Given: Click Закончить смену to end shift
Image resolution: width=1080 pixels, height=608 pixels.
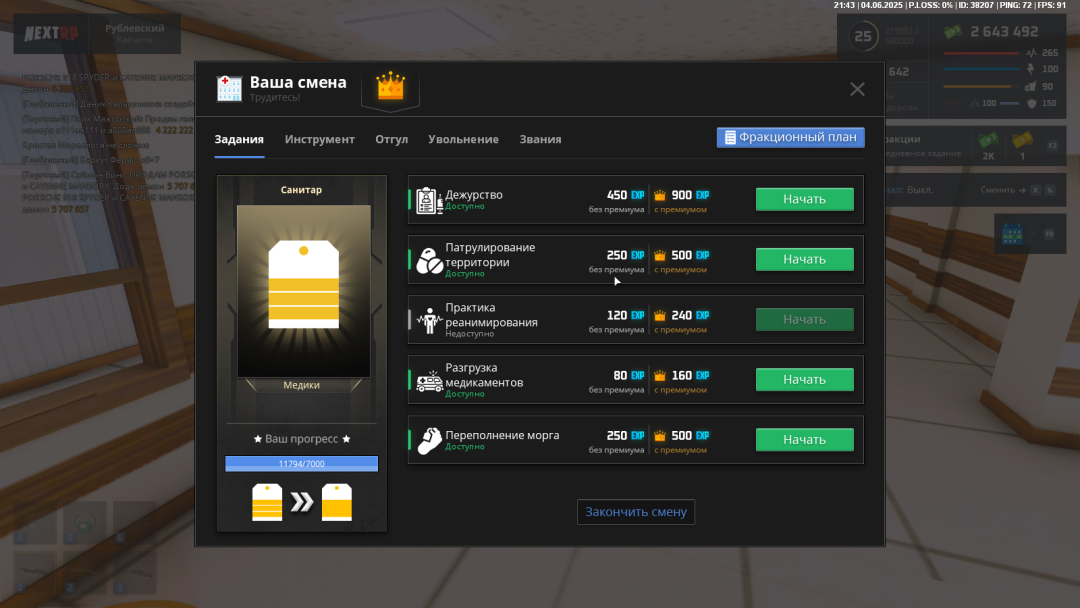Looking at the screenshot, I should [x=636, y=512].
